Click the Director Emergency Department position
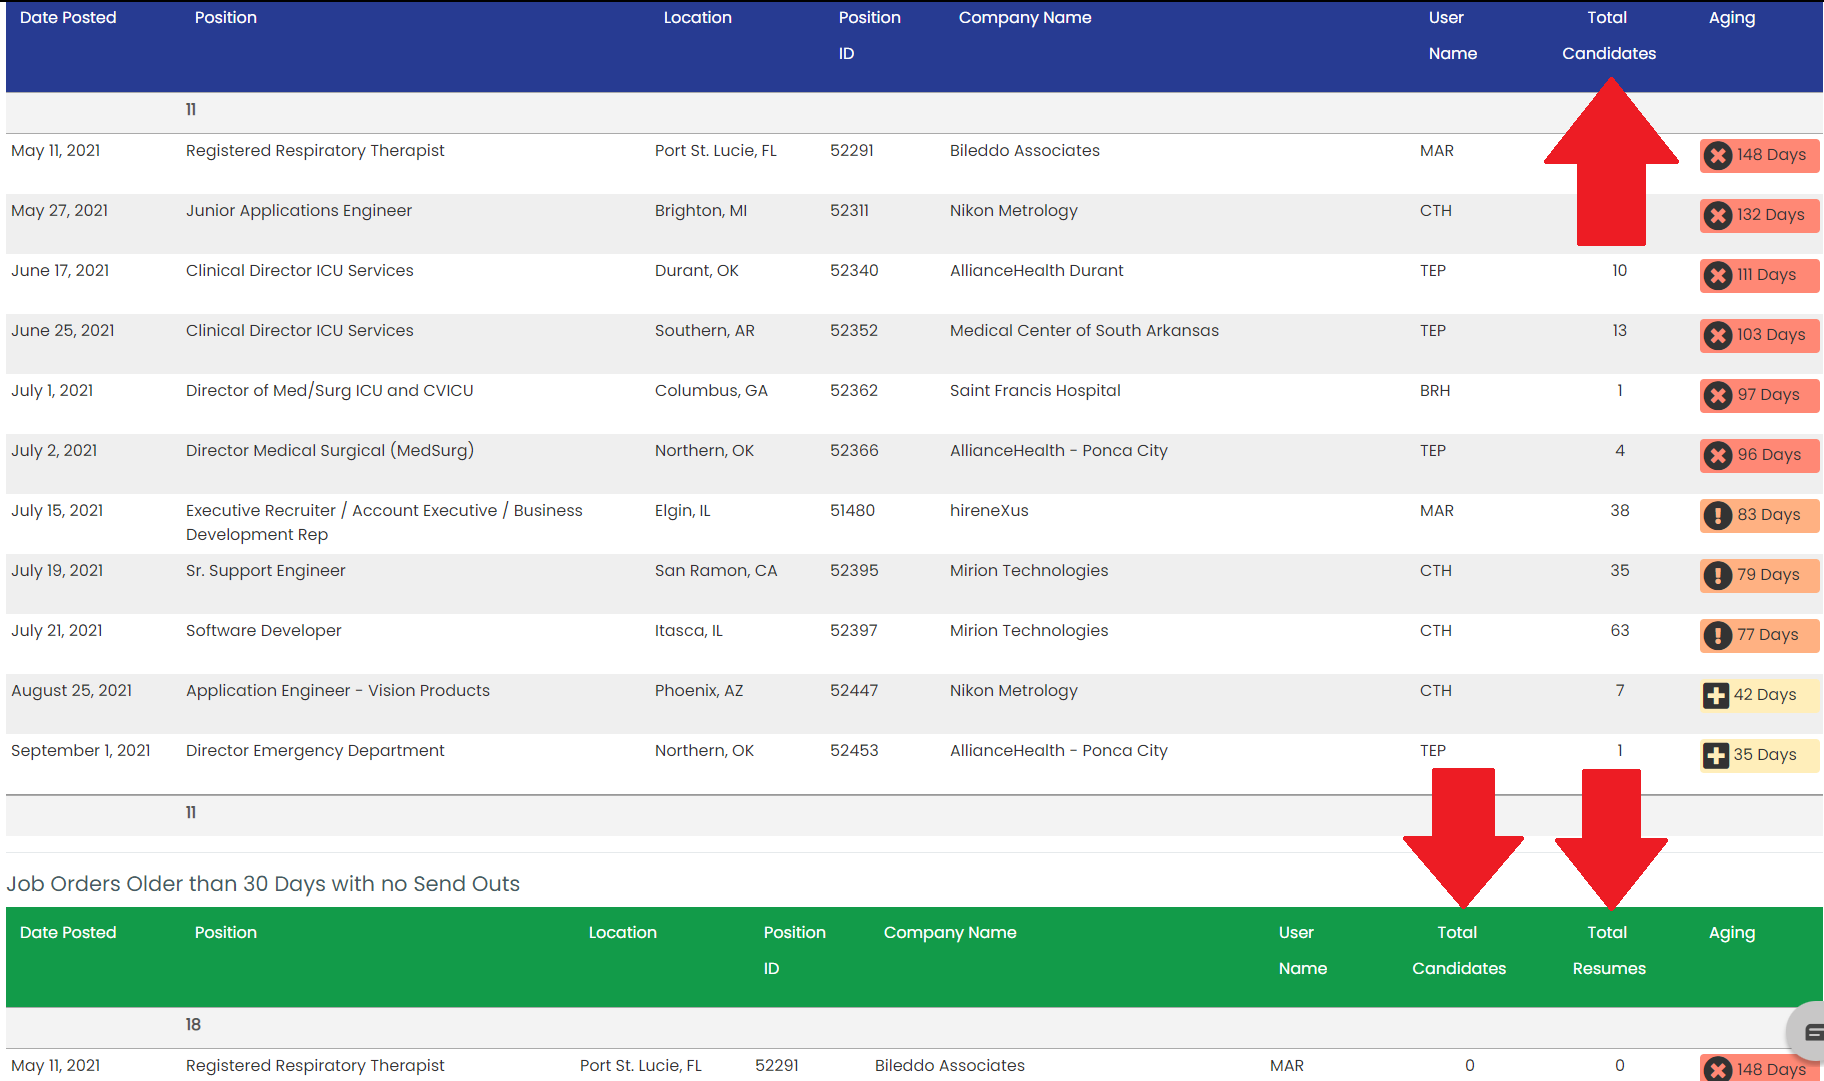The height and width of the screenshot is (1081, 1824). point(315,751)
